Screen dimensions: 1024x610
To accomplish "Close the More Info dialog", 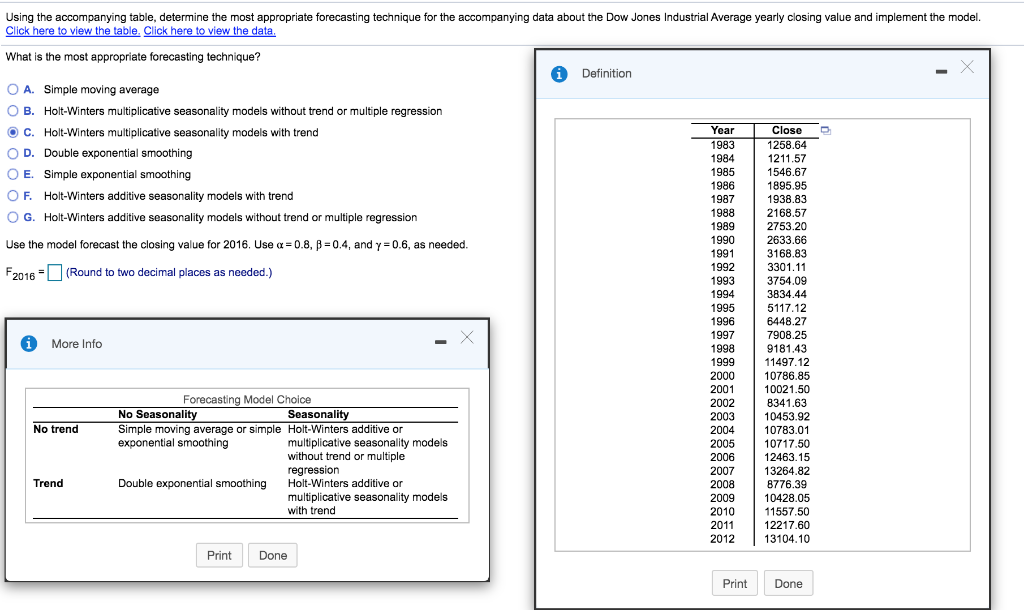I will click(x=467, y=337).
